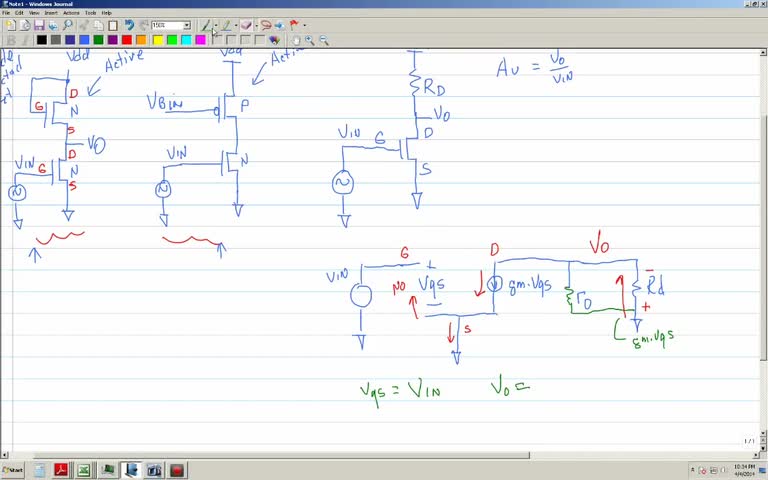Open the Actions menu
Viewport: 768px width, 480px height.
tap(71, 13)
